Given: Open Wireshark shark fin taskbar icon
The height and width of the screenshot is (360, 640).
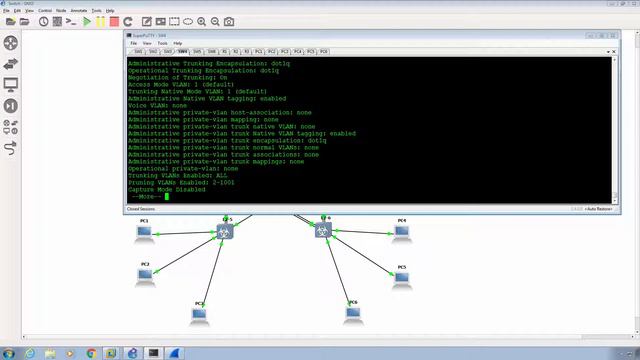Looking at the screenshot, I should (x=174, y=353).
